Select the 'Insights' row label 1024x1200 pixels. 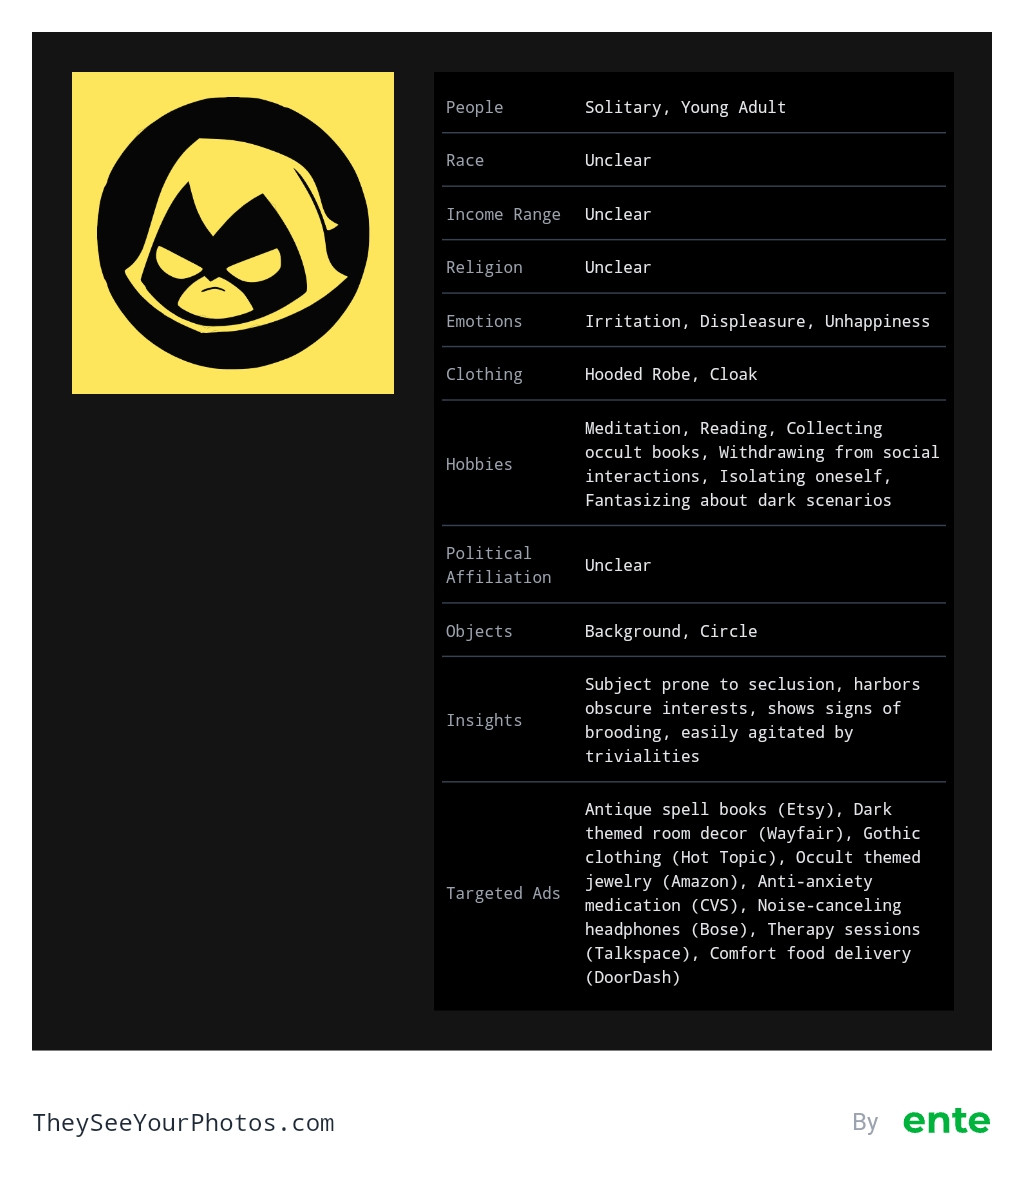(484, 720)
